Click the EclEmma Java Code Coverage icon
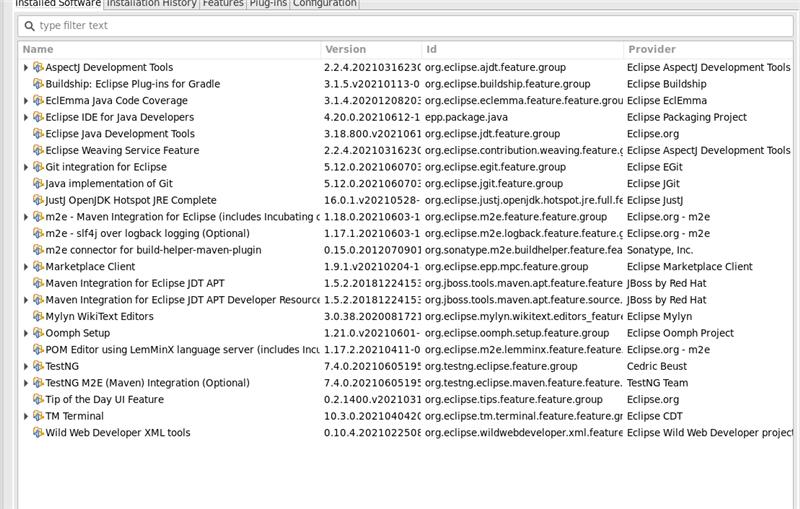This screenshot has height=509, width=800. point(38,100)
